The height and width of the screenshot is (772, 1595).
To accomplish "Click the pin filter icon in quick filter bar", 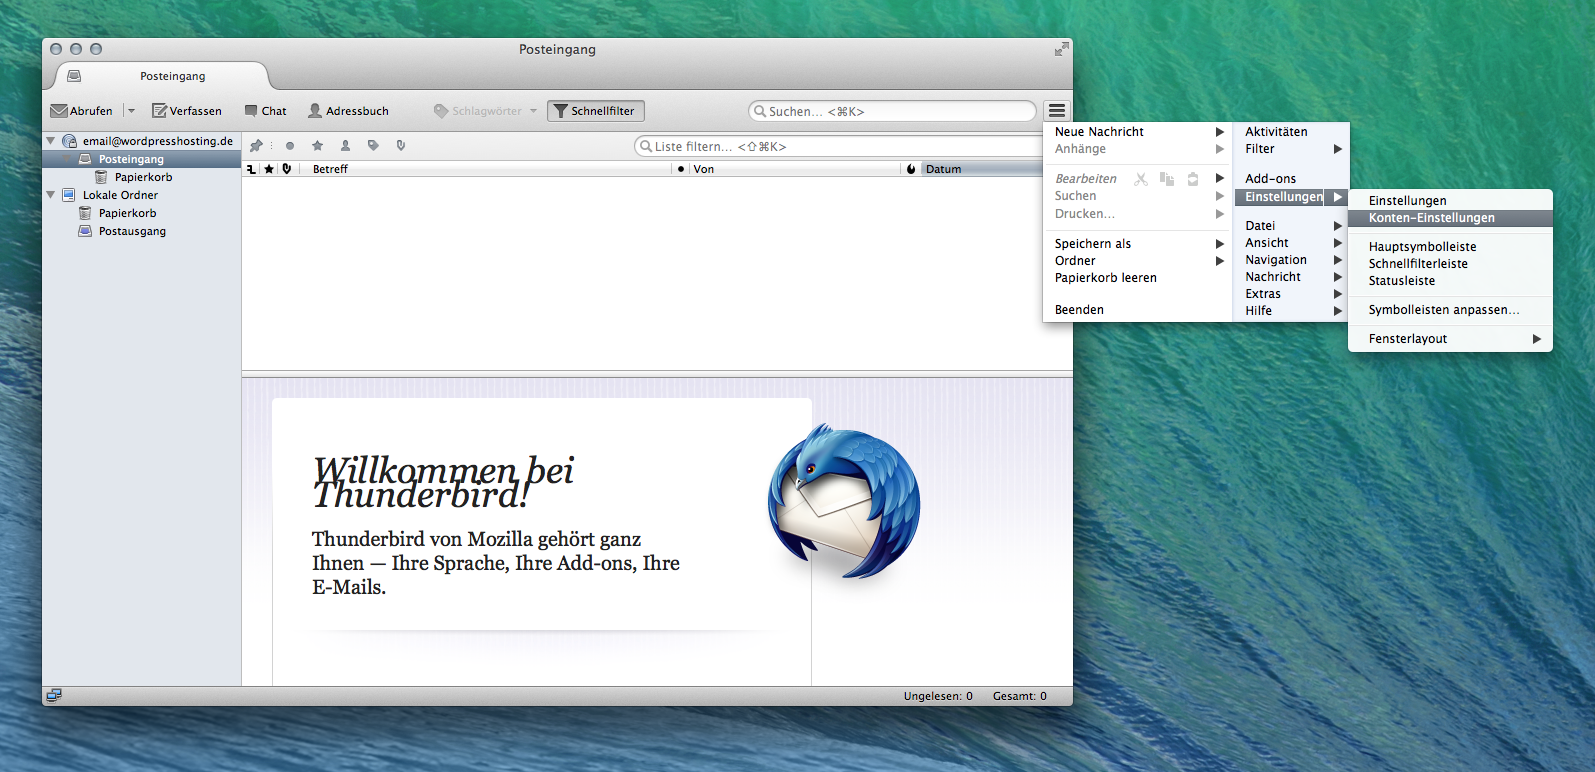I will click(x=256, y=146).
